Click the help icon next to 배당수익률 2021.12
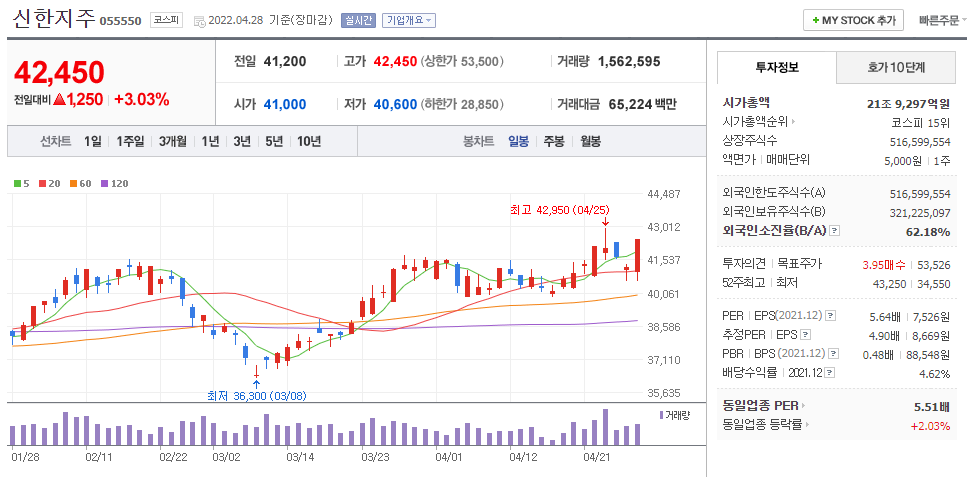The image size is (975, 477). click(x=830, y=373)
